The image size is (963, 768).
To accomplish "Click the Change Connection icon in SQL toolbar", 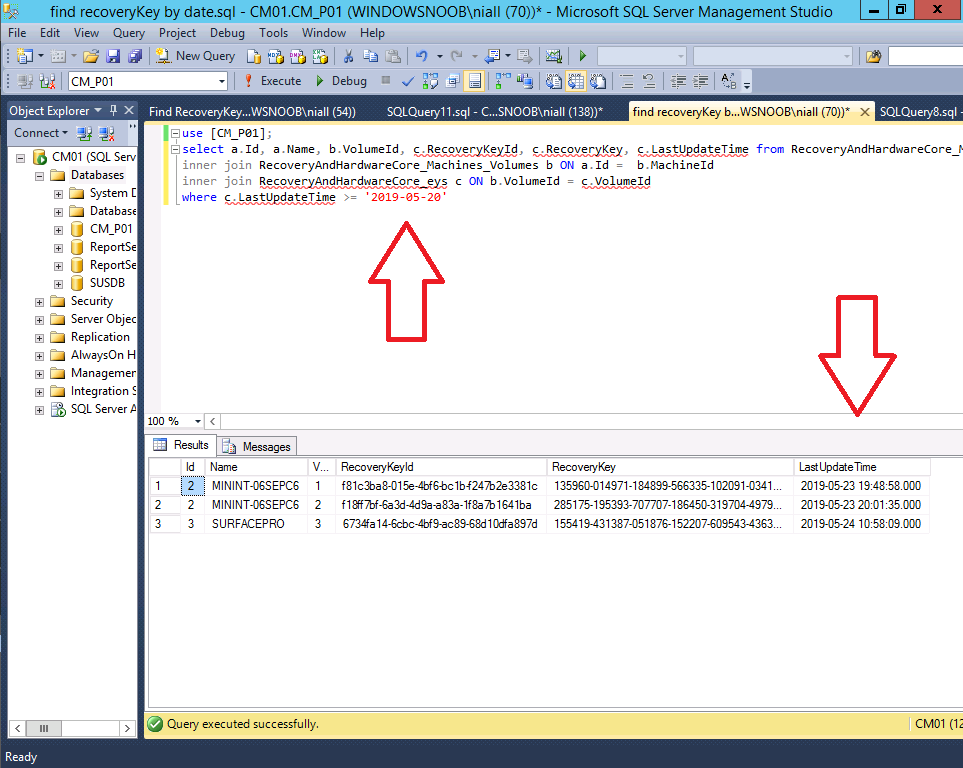I will pos(47,81).
